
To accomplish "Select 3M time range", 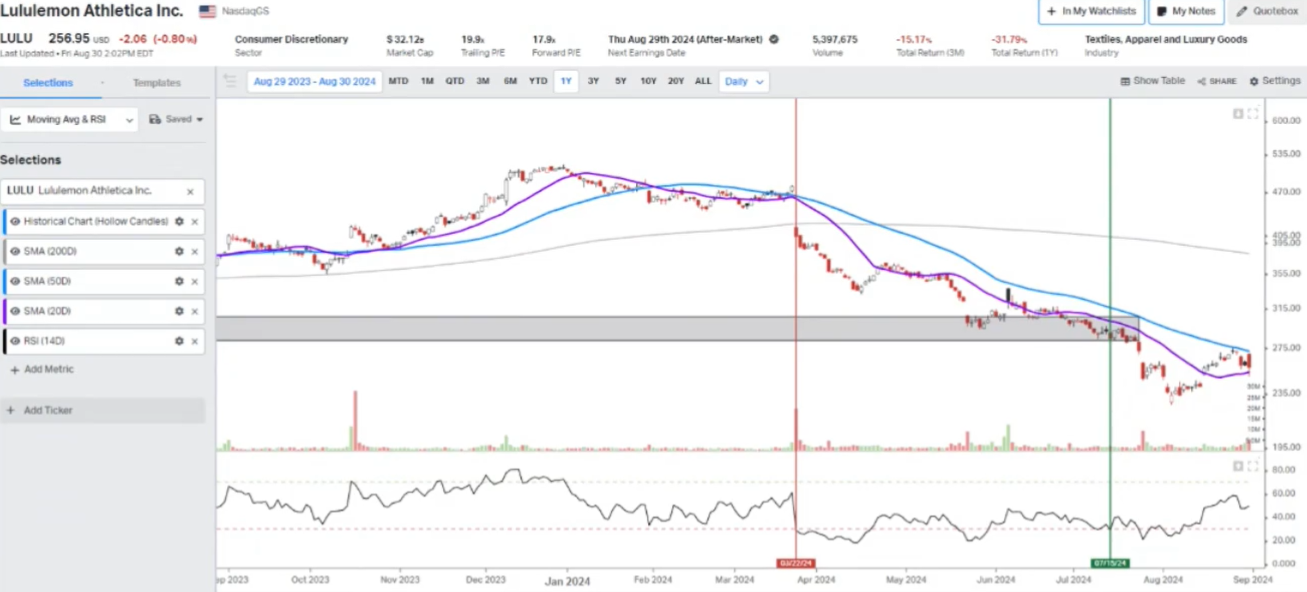I will click(x=483, y=81).
